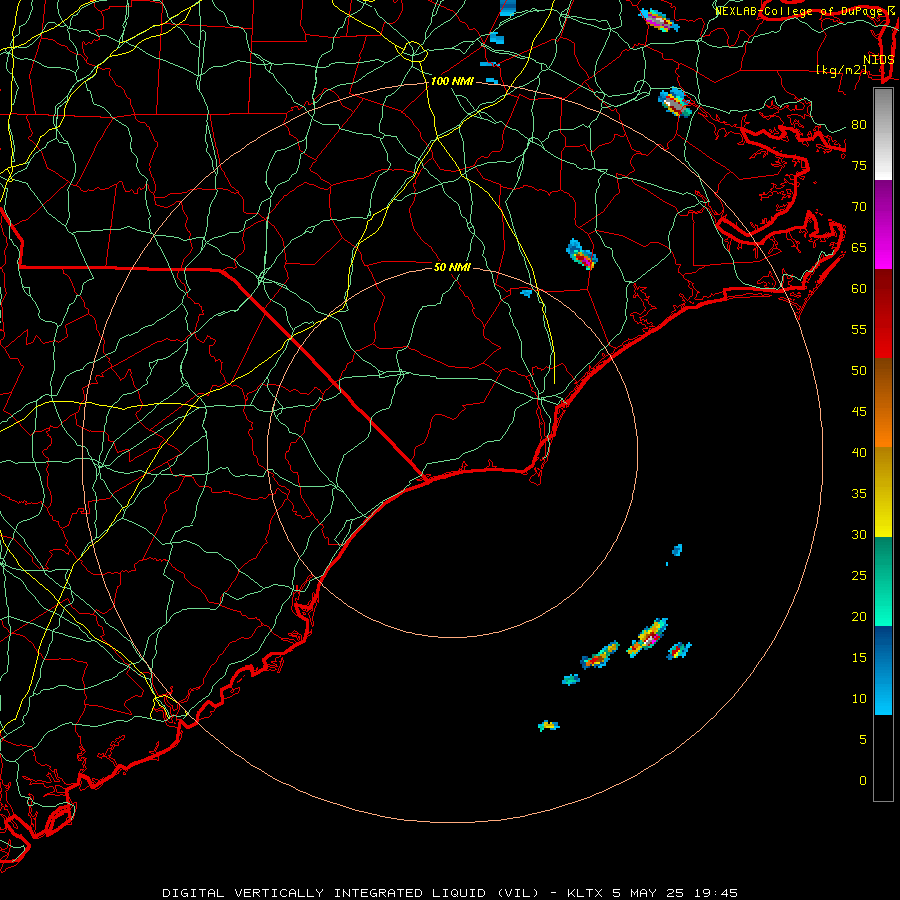
Task: Click the 20 value on the VIL scale
Action: tap(859, 617)
